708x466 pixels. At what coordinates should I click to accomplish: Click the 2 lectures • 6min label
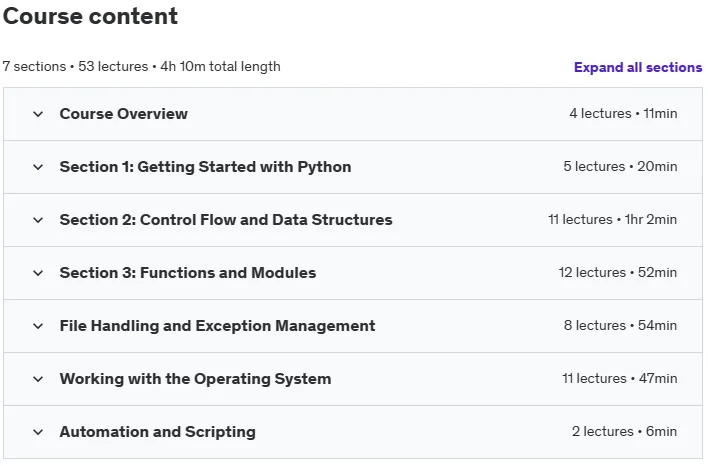(x=624, y=431)
